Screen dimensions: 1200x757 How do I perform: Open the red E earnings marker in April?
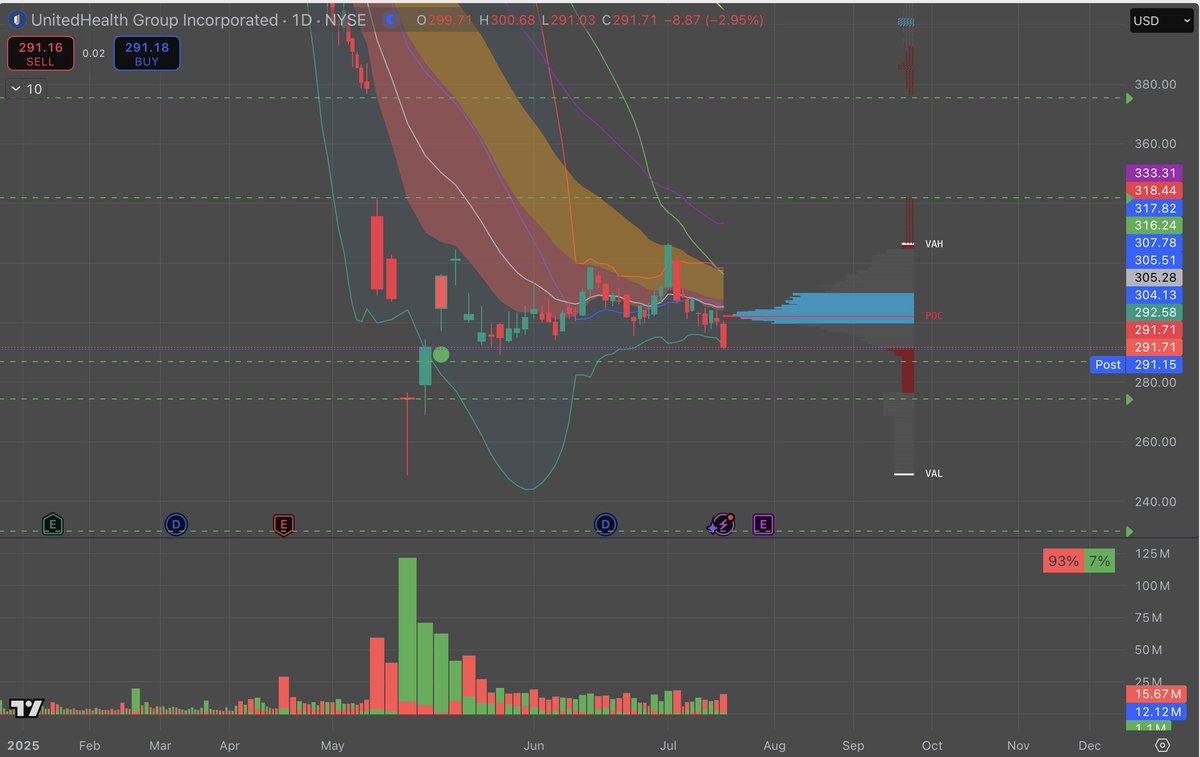pos(284,523)
